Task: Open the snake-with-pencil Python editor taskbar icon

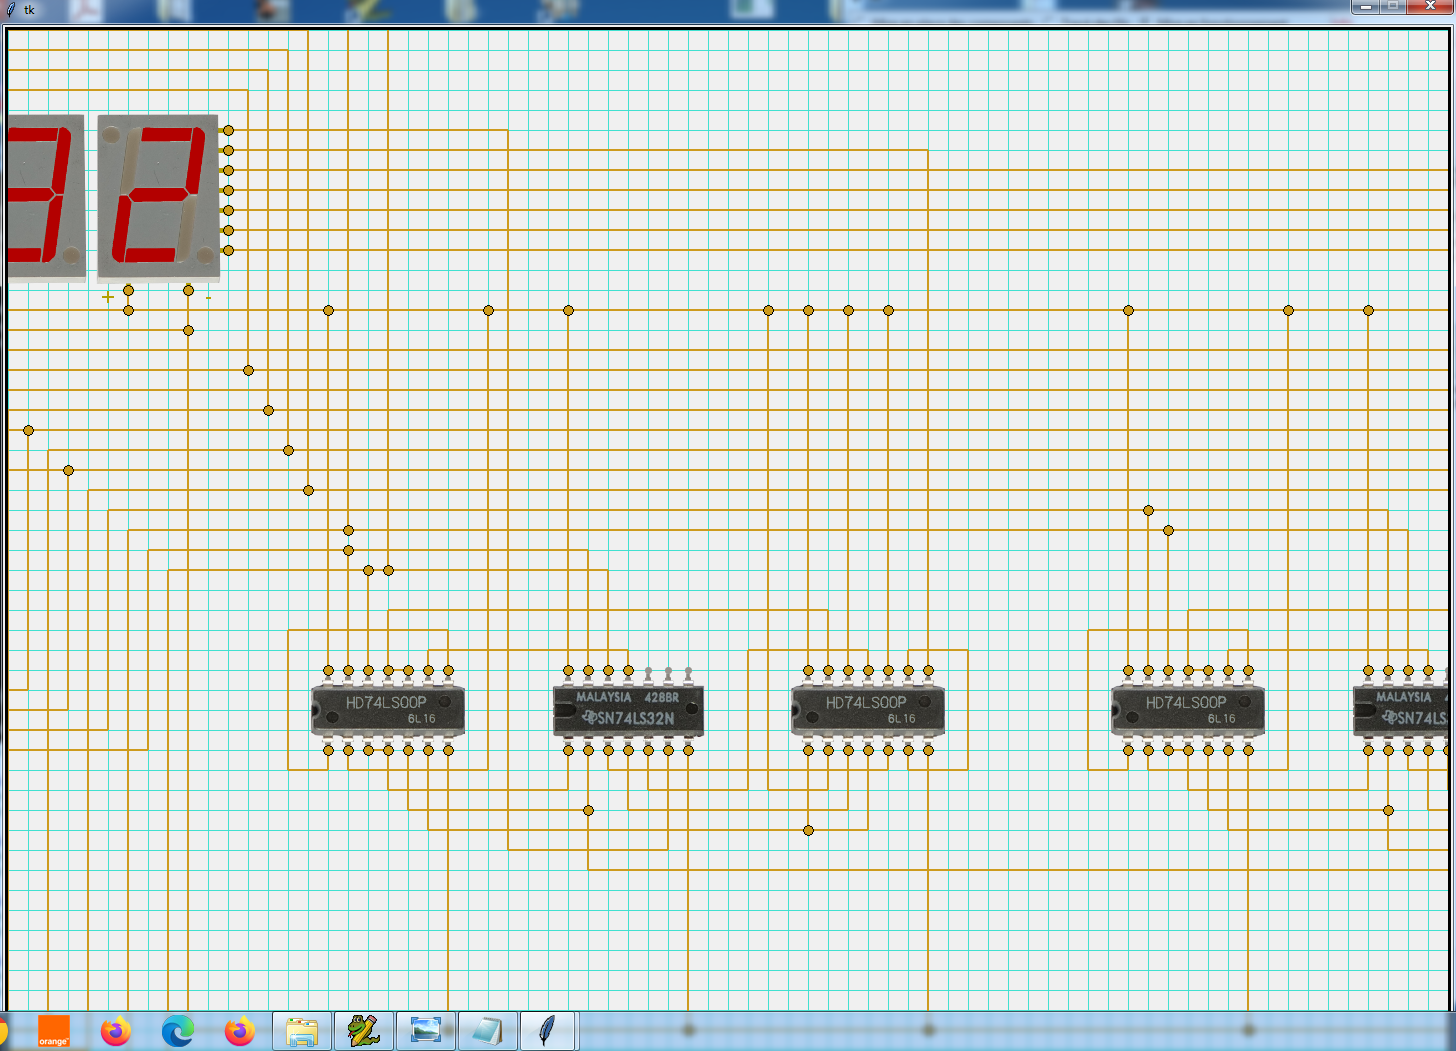Action: pos(363,1031)
